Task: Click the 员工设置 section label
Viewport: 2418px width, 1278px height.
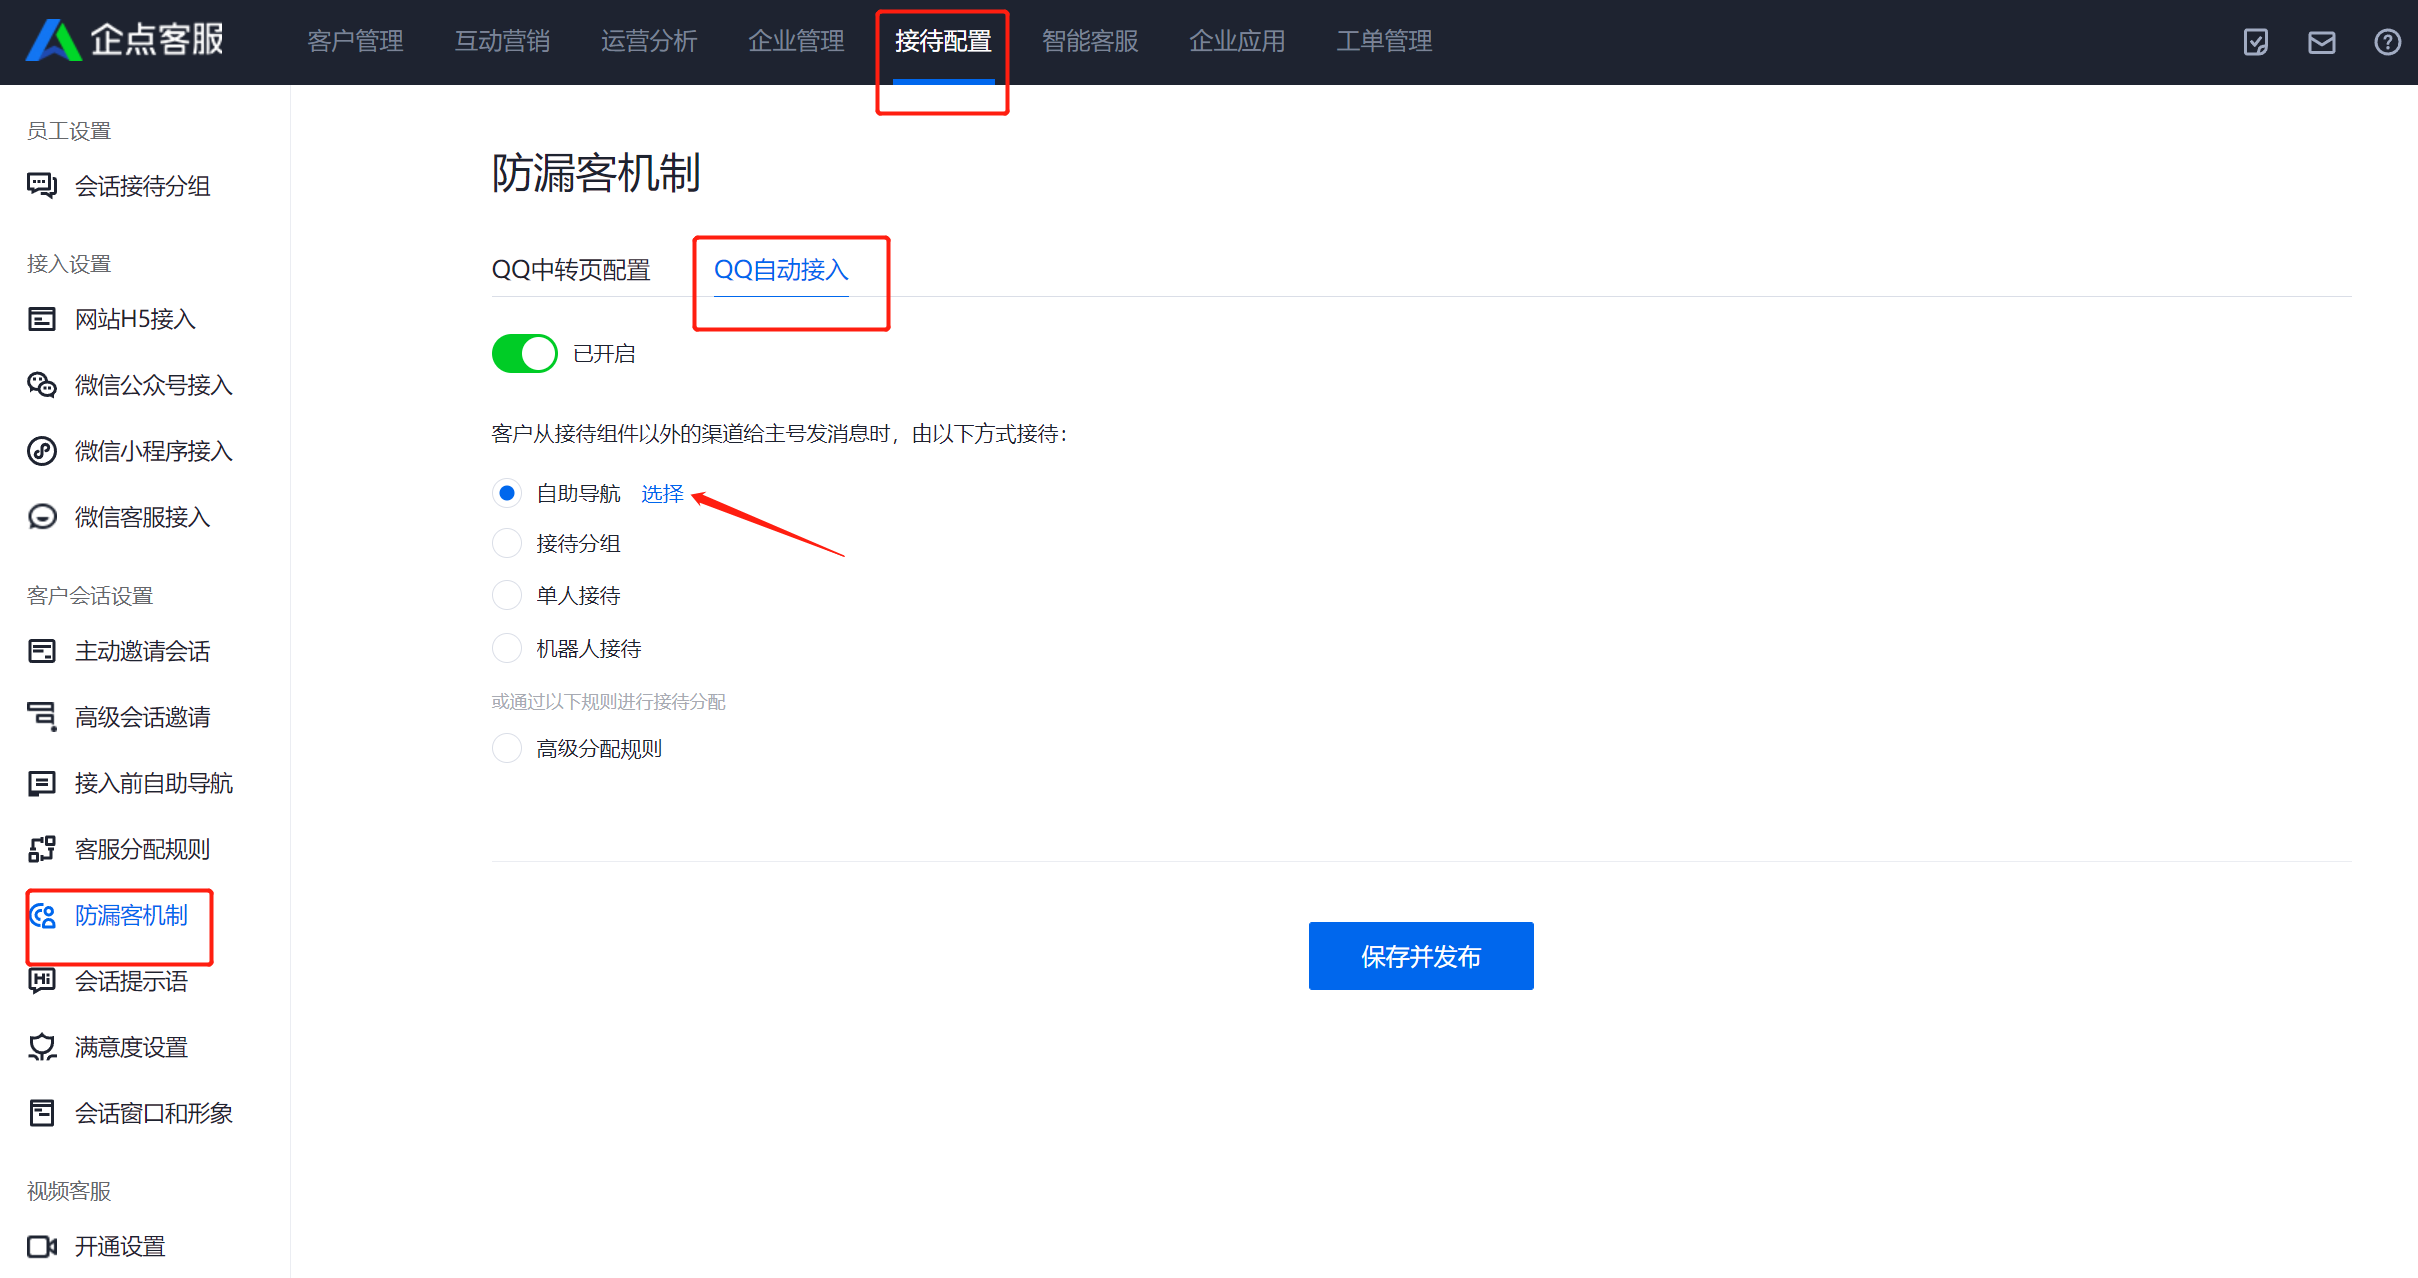Action: 69,131
